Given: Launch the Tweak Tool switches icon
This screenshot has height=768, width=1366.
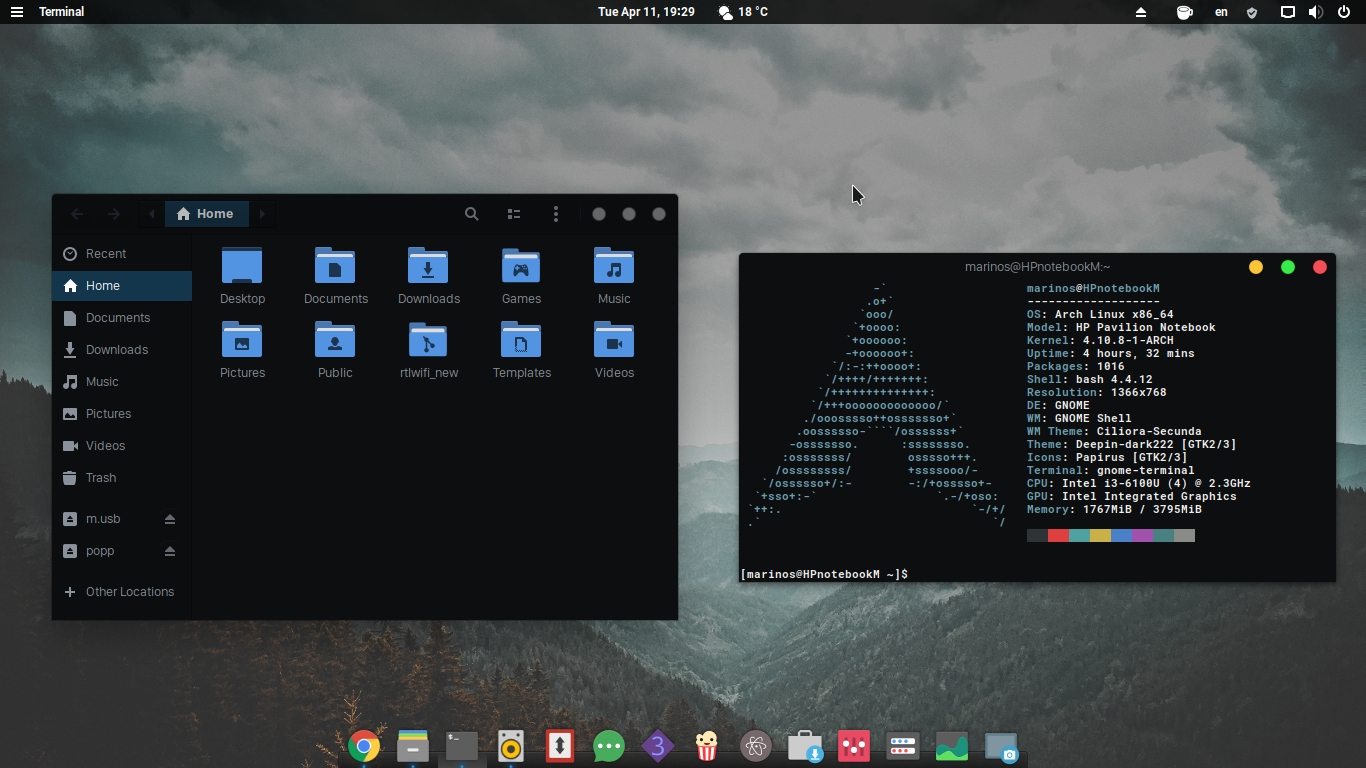Looking at the screenshot, I should pos(903,746).
